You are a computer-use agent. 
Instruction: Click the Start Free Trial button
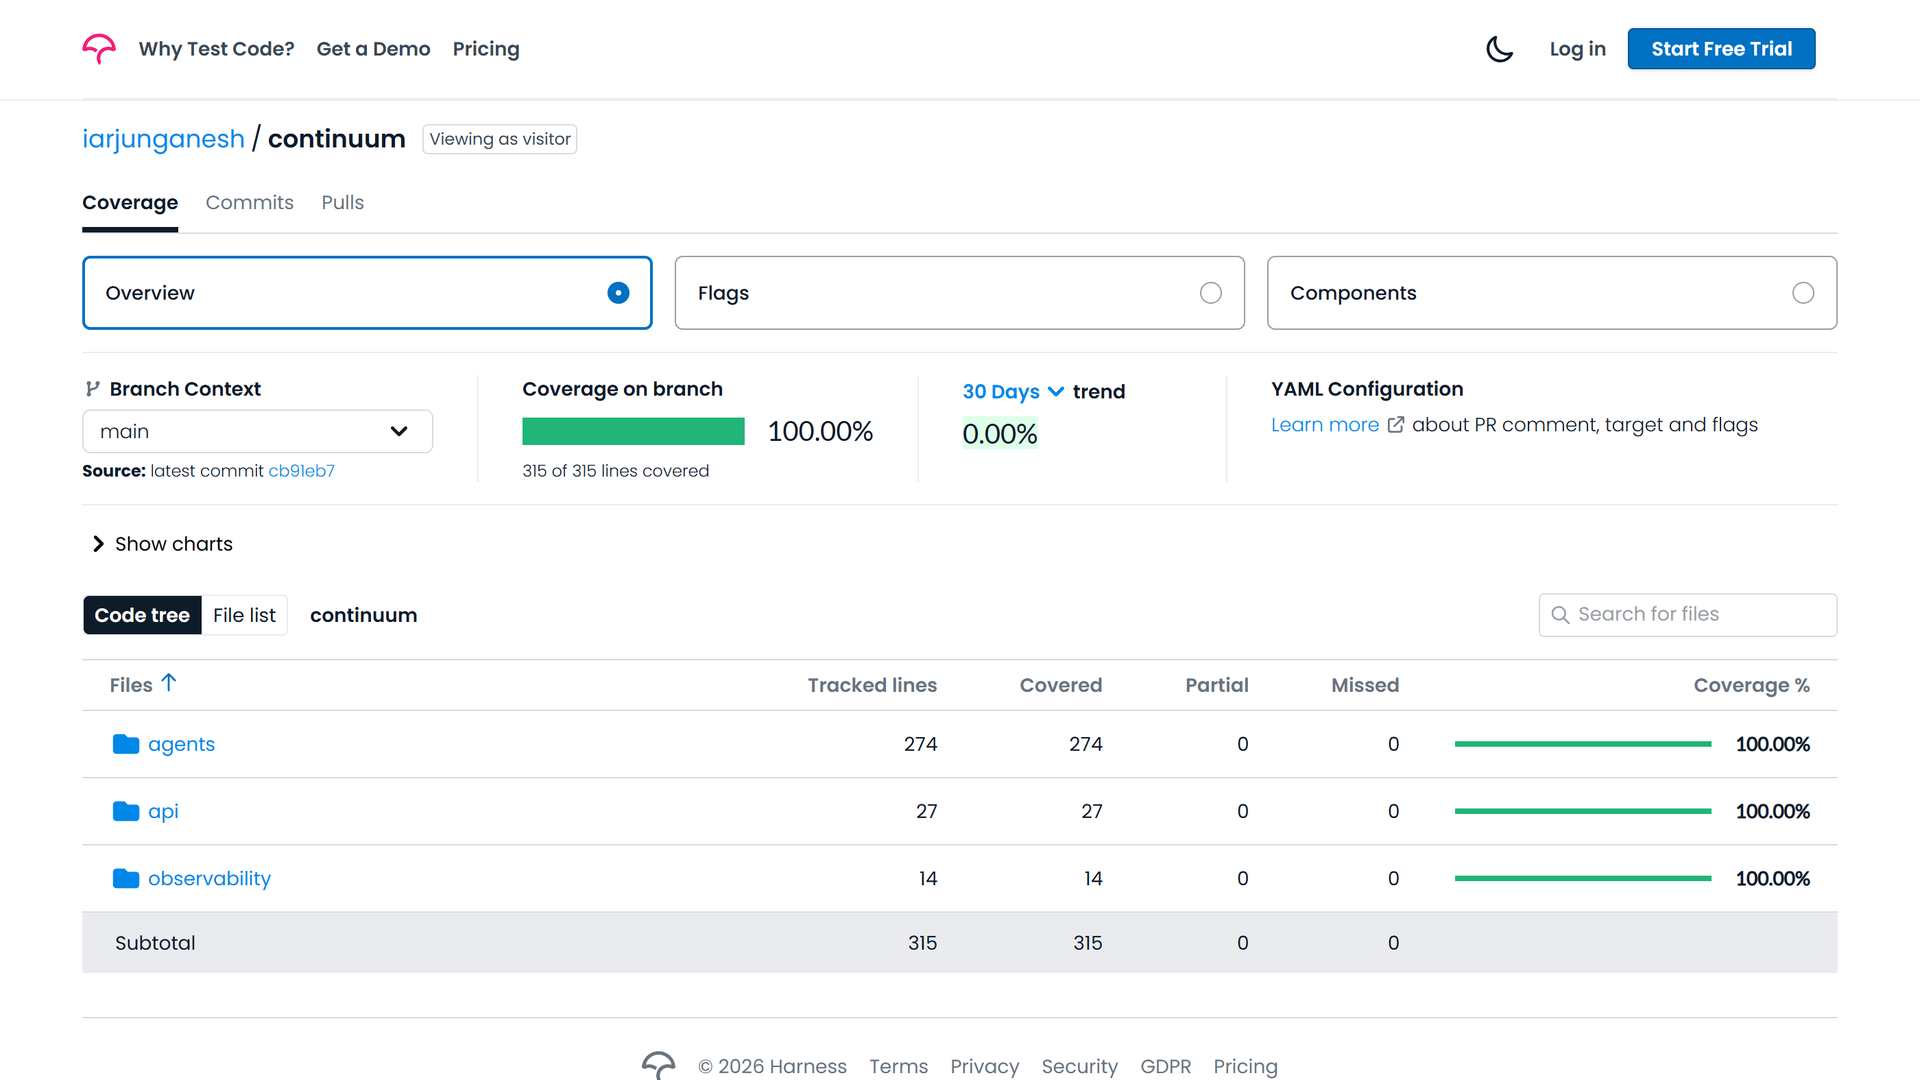point(1721,49)
